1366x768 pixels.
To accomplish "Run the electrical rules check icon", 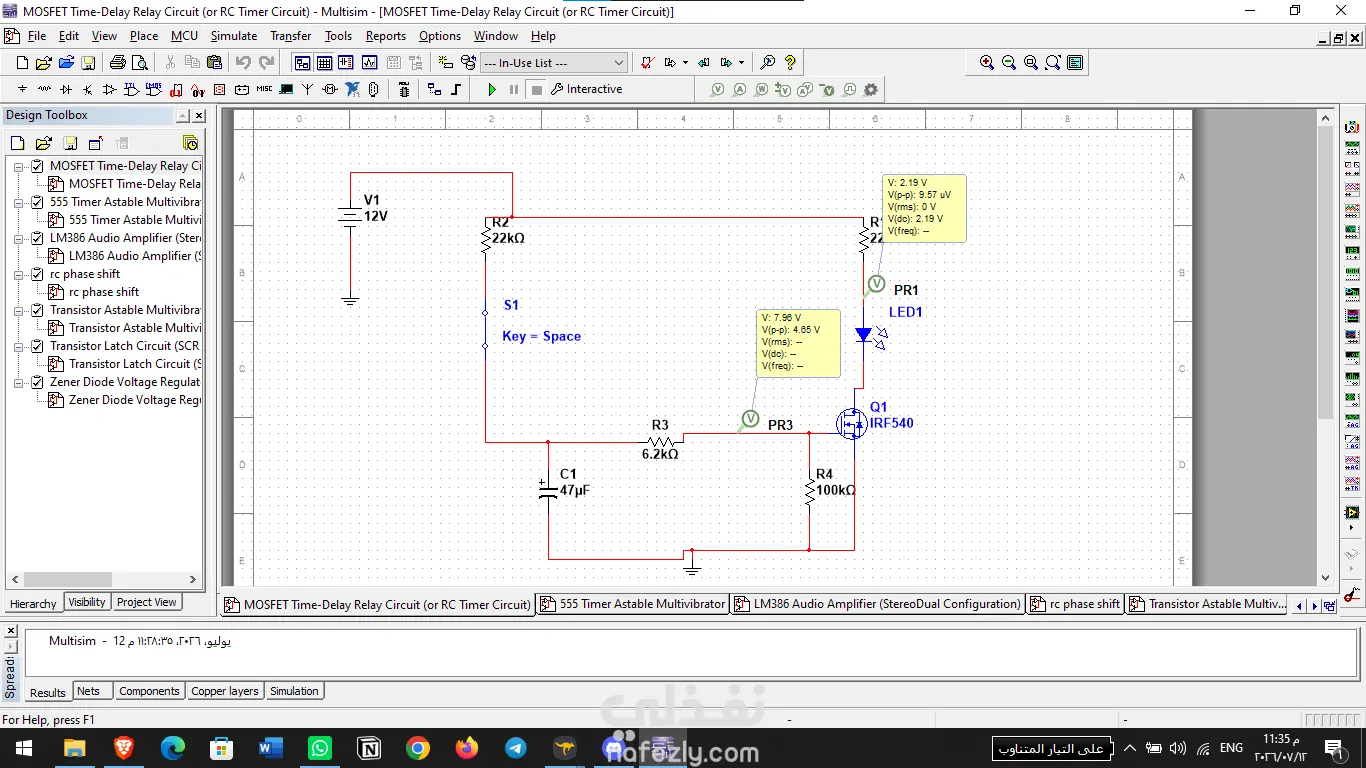I will (x=647, y=62).
